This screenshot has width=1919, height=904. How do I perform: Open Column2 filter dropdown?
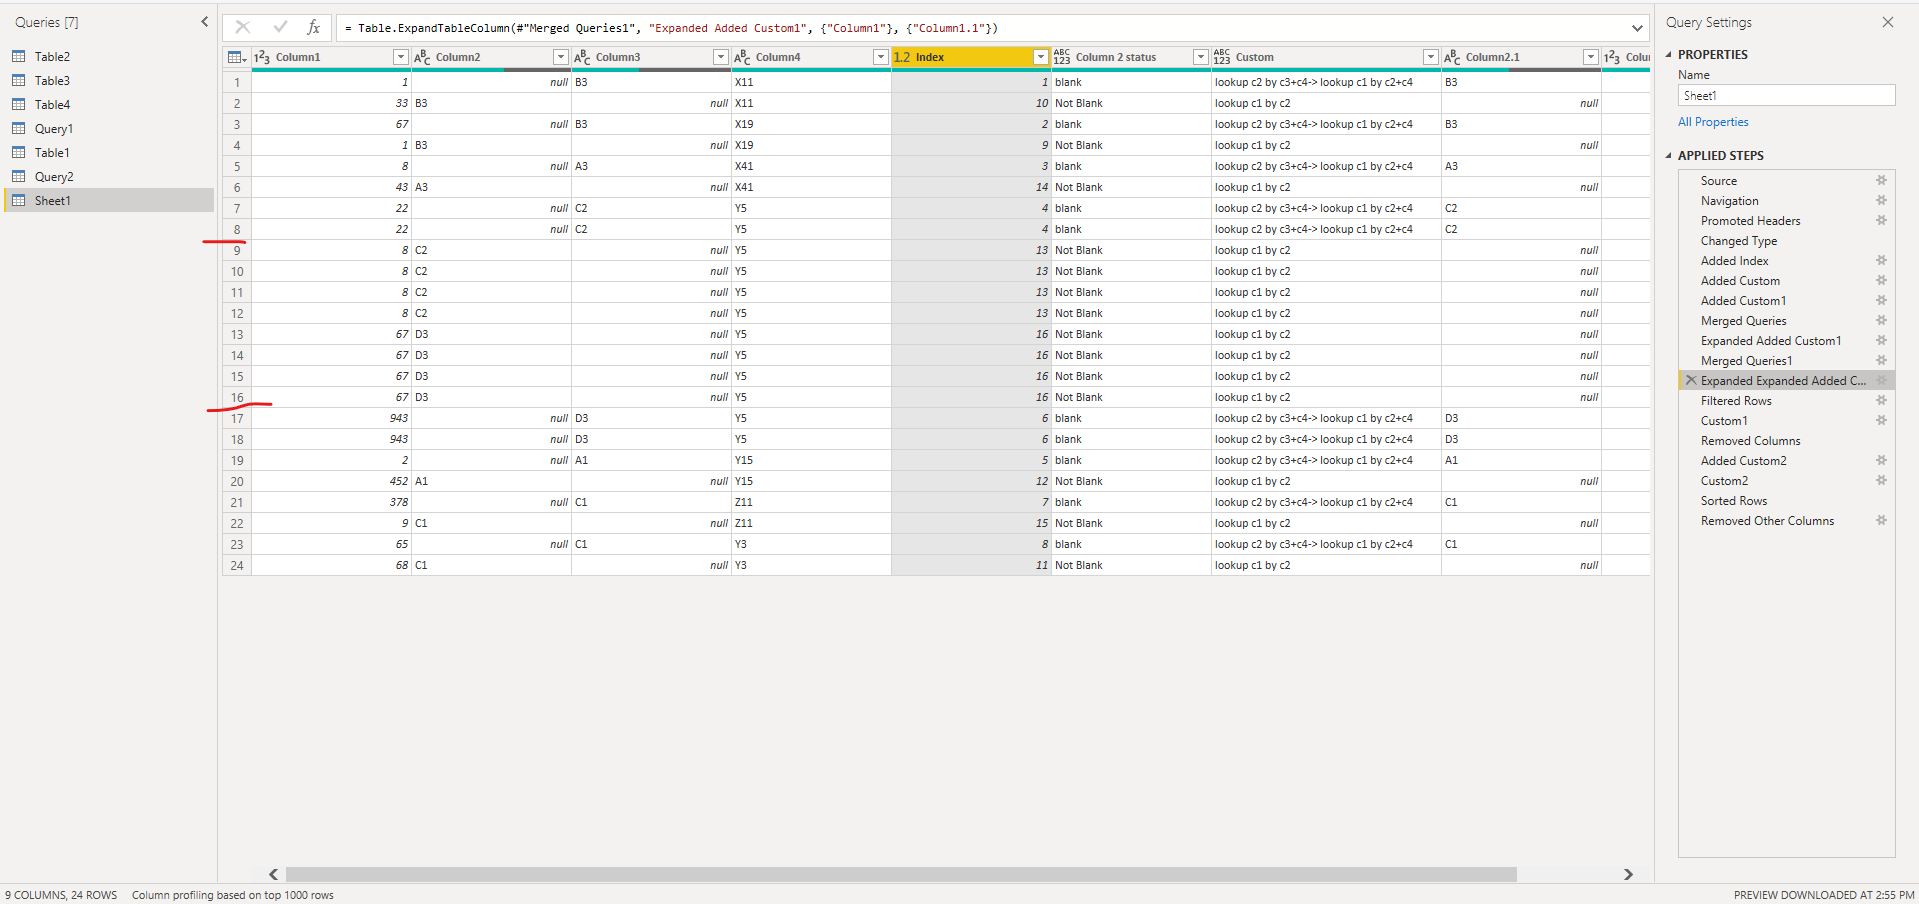tap(560, 57)
